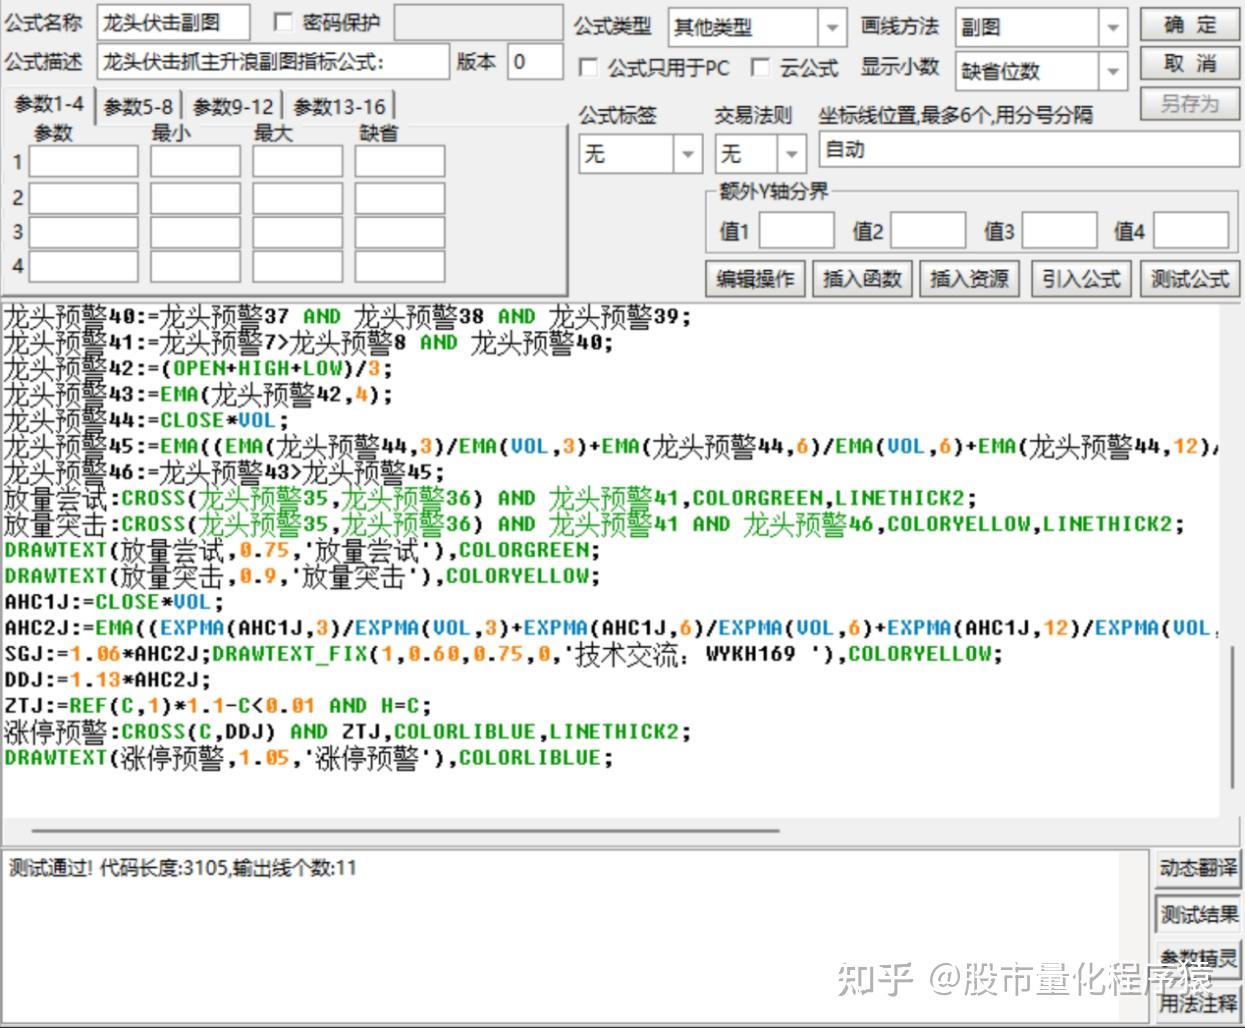This screenshot has height=1029, width=1245.
Task: Tick the 云公式 checkbox
Action: [x=761, y=67]
